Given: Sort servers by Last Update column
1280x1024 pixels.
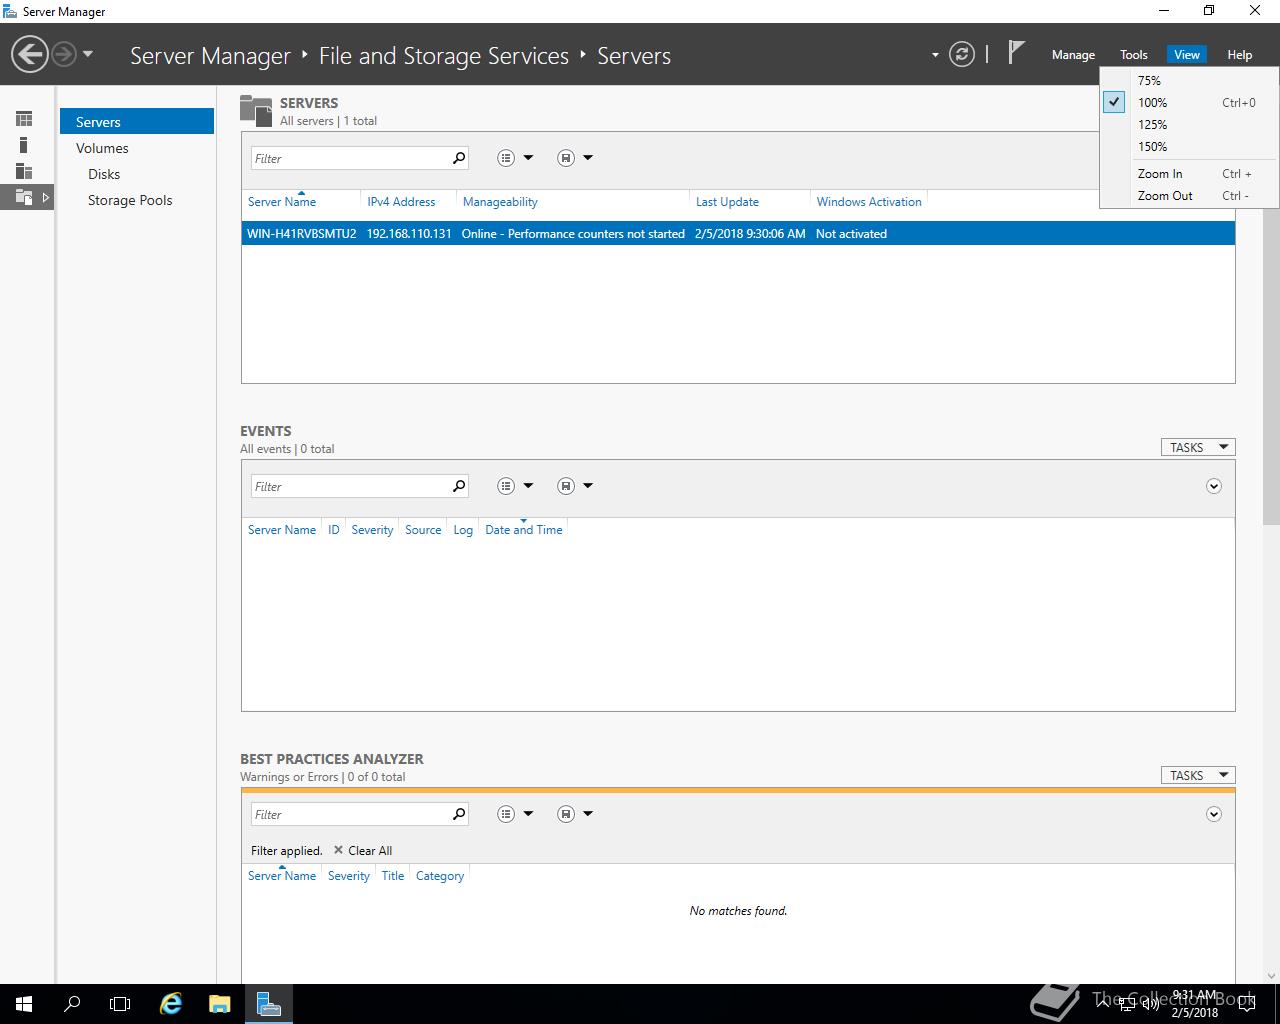Looking at the screenshot, I should 727,201.
